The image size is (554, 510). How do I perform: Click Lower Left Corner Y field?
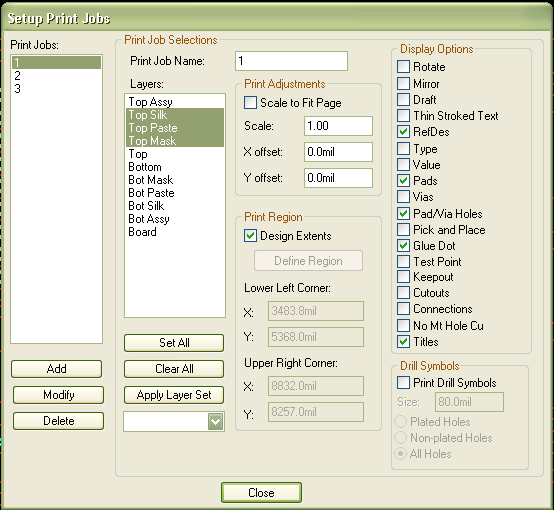tap(316, 337)
